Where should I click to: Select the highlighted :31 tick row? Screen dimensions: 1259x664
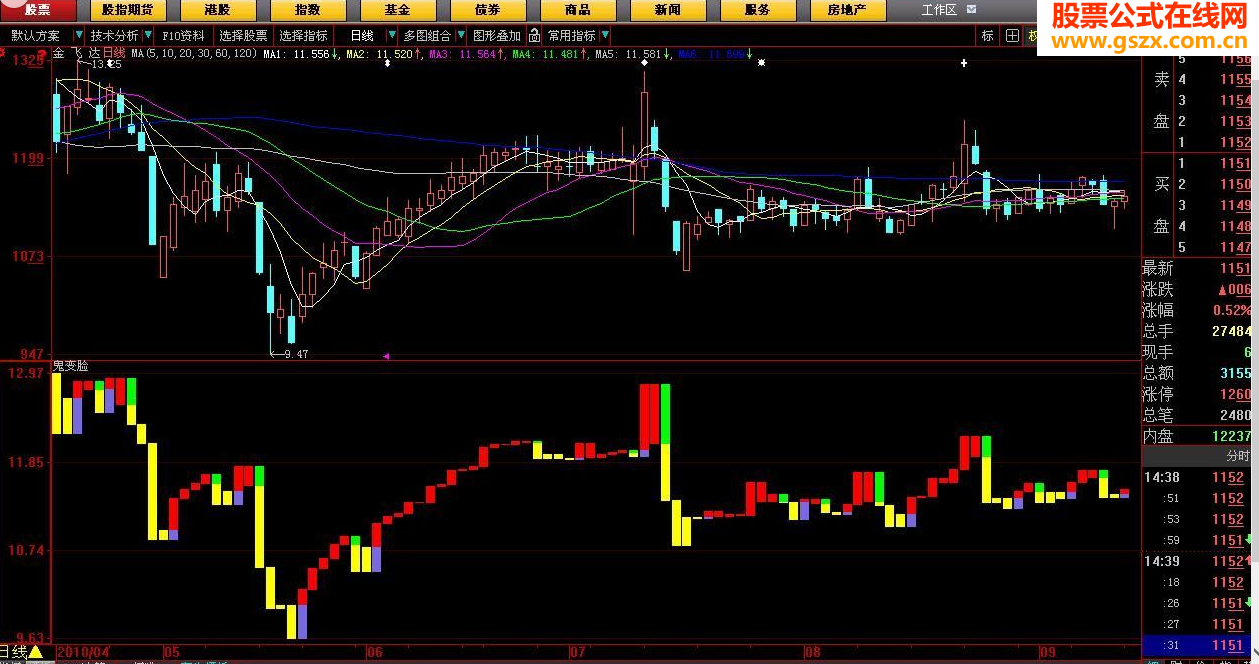(1197, 645)
